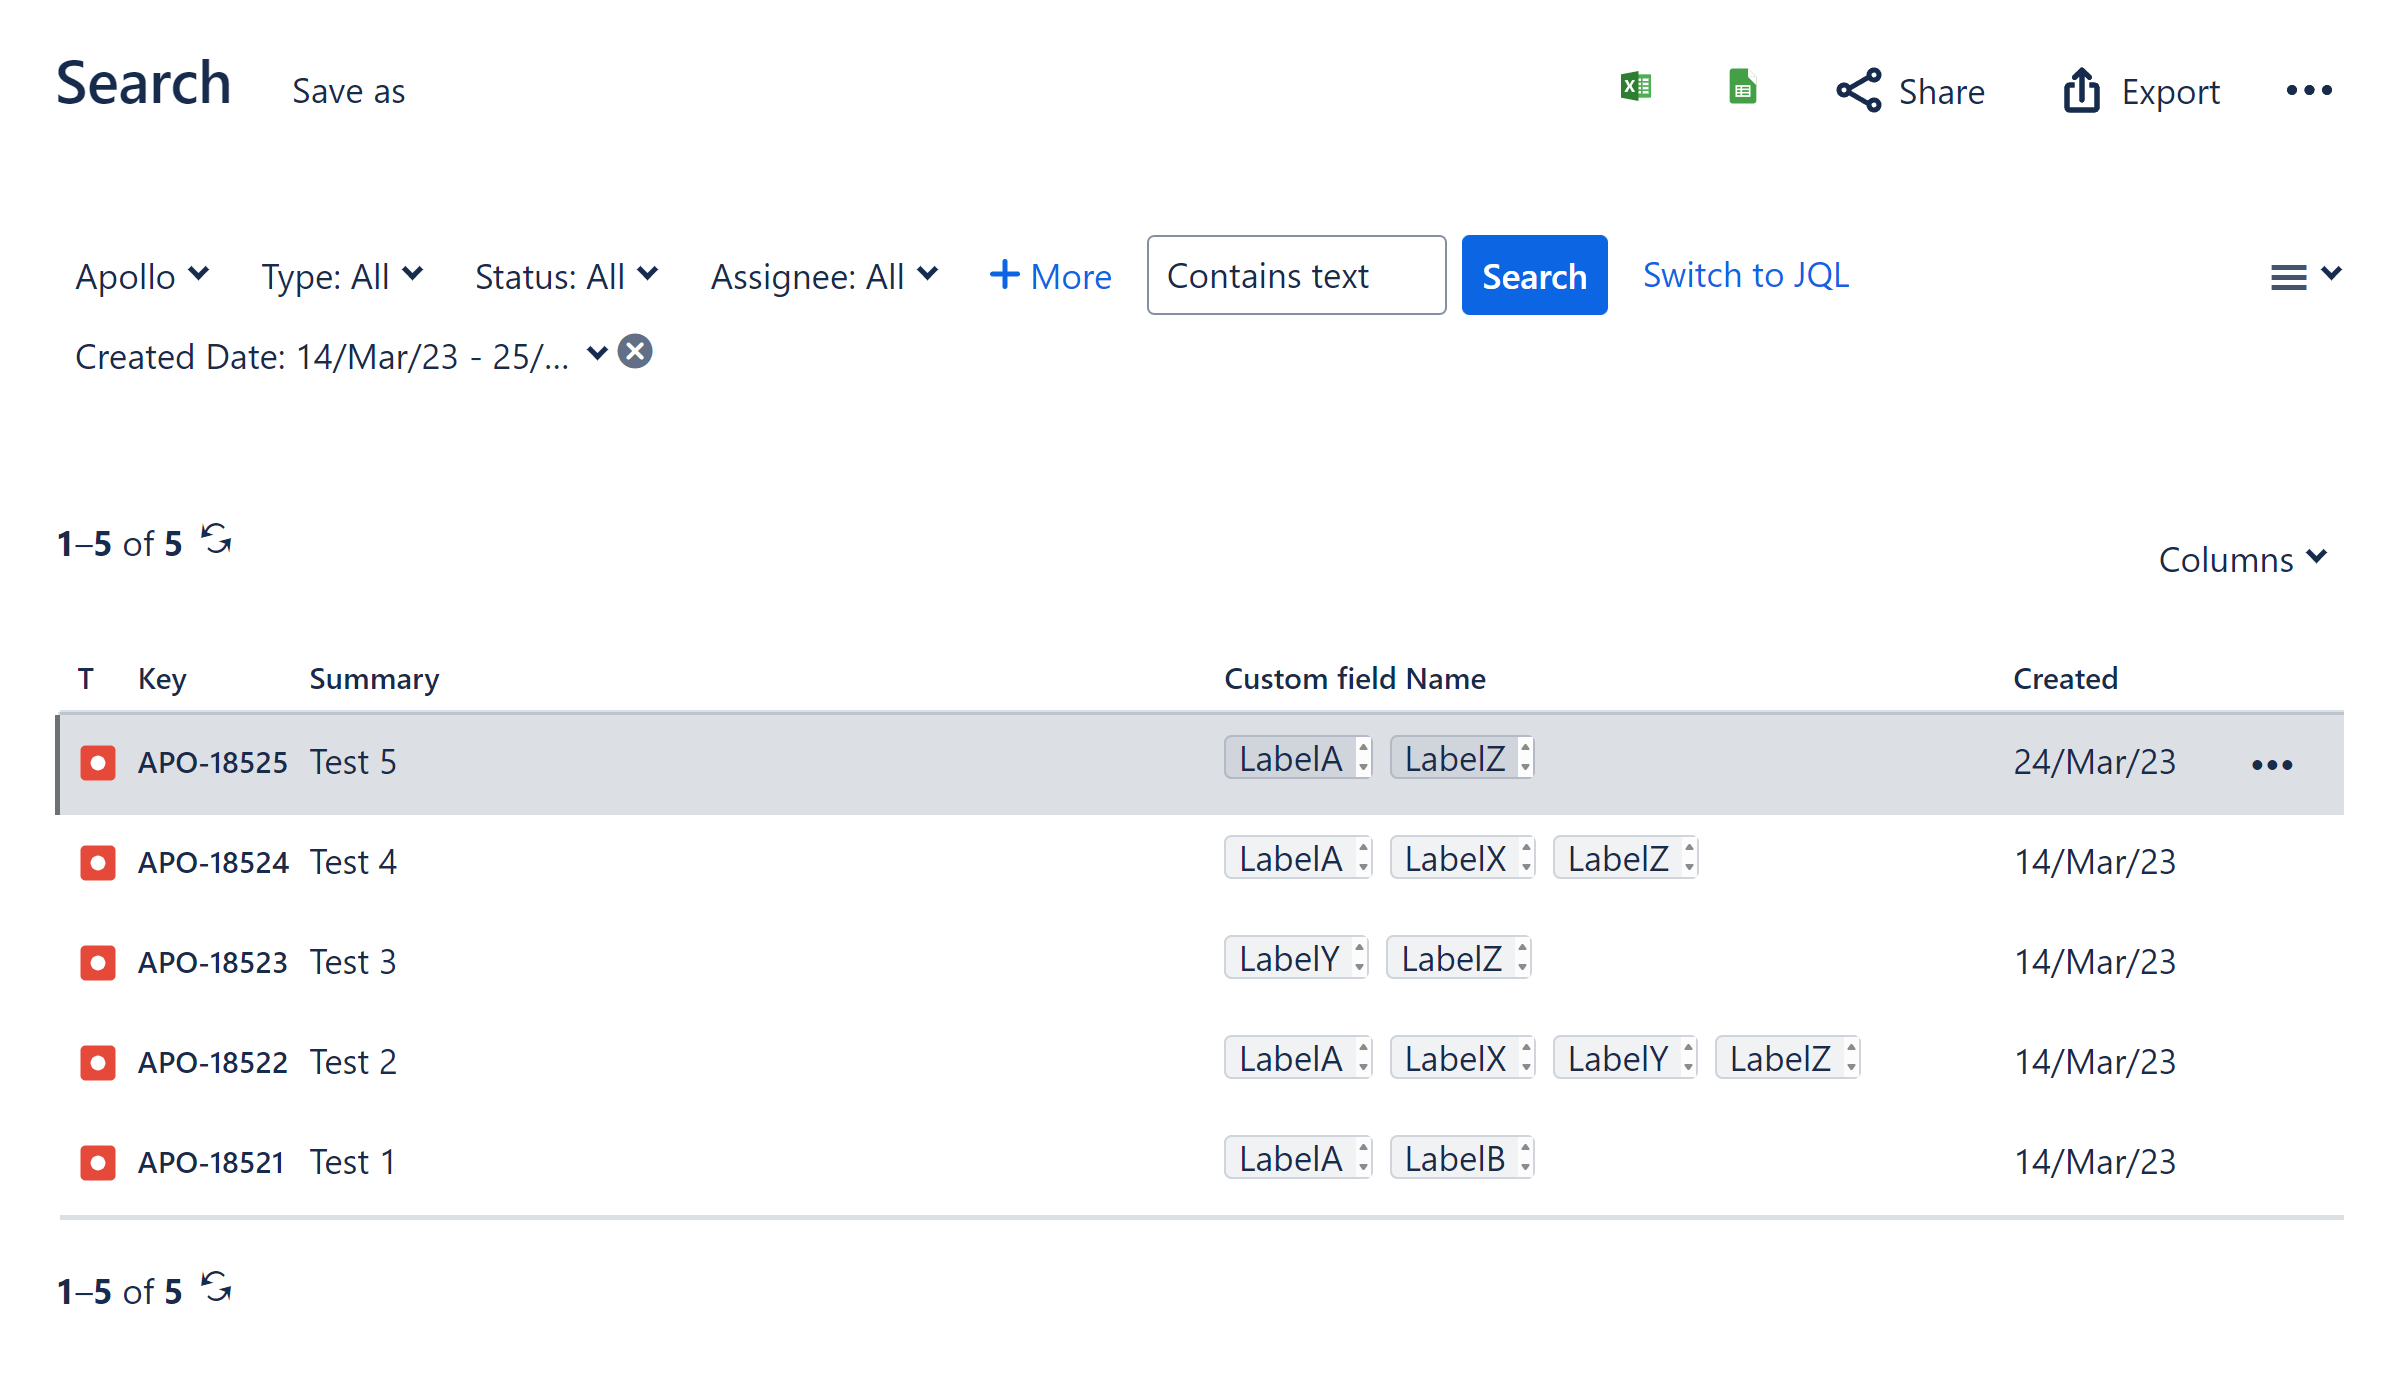Remove the Created Date filter
The height and width of the screenshot is (1392, 2392).
(x=635, y=352)
